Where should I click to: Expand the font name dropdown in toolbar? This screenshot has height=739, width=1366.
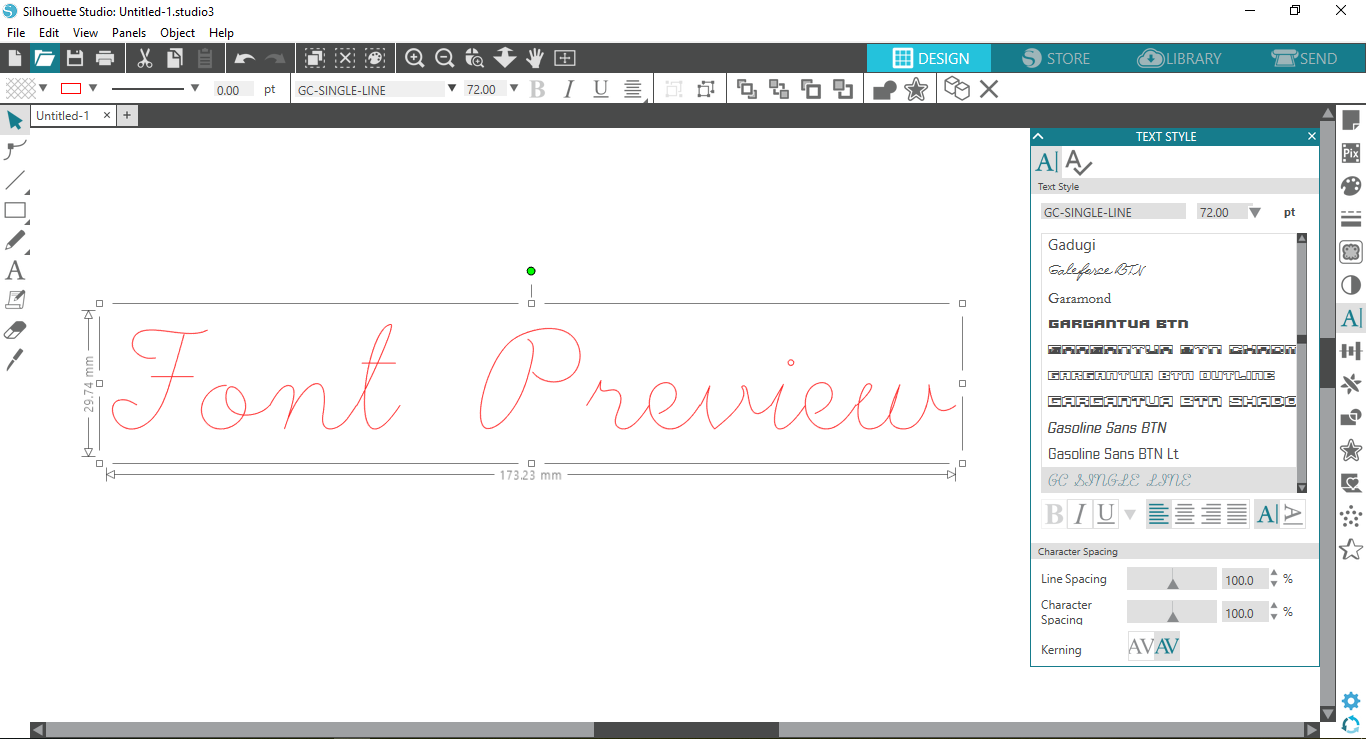click(x=452, y=89)
